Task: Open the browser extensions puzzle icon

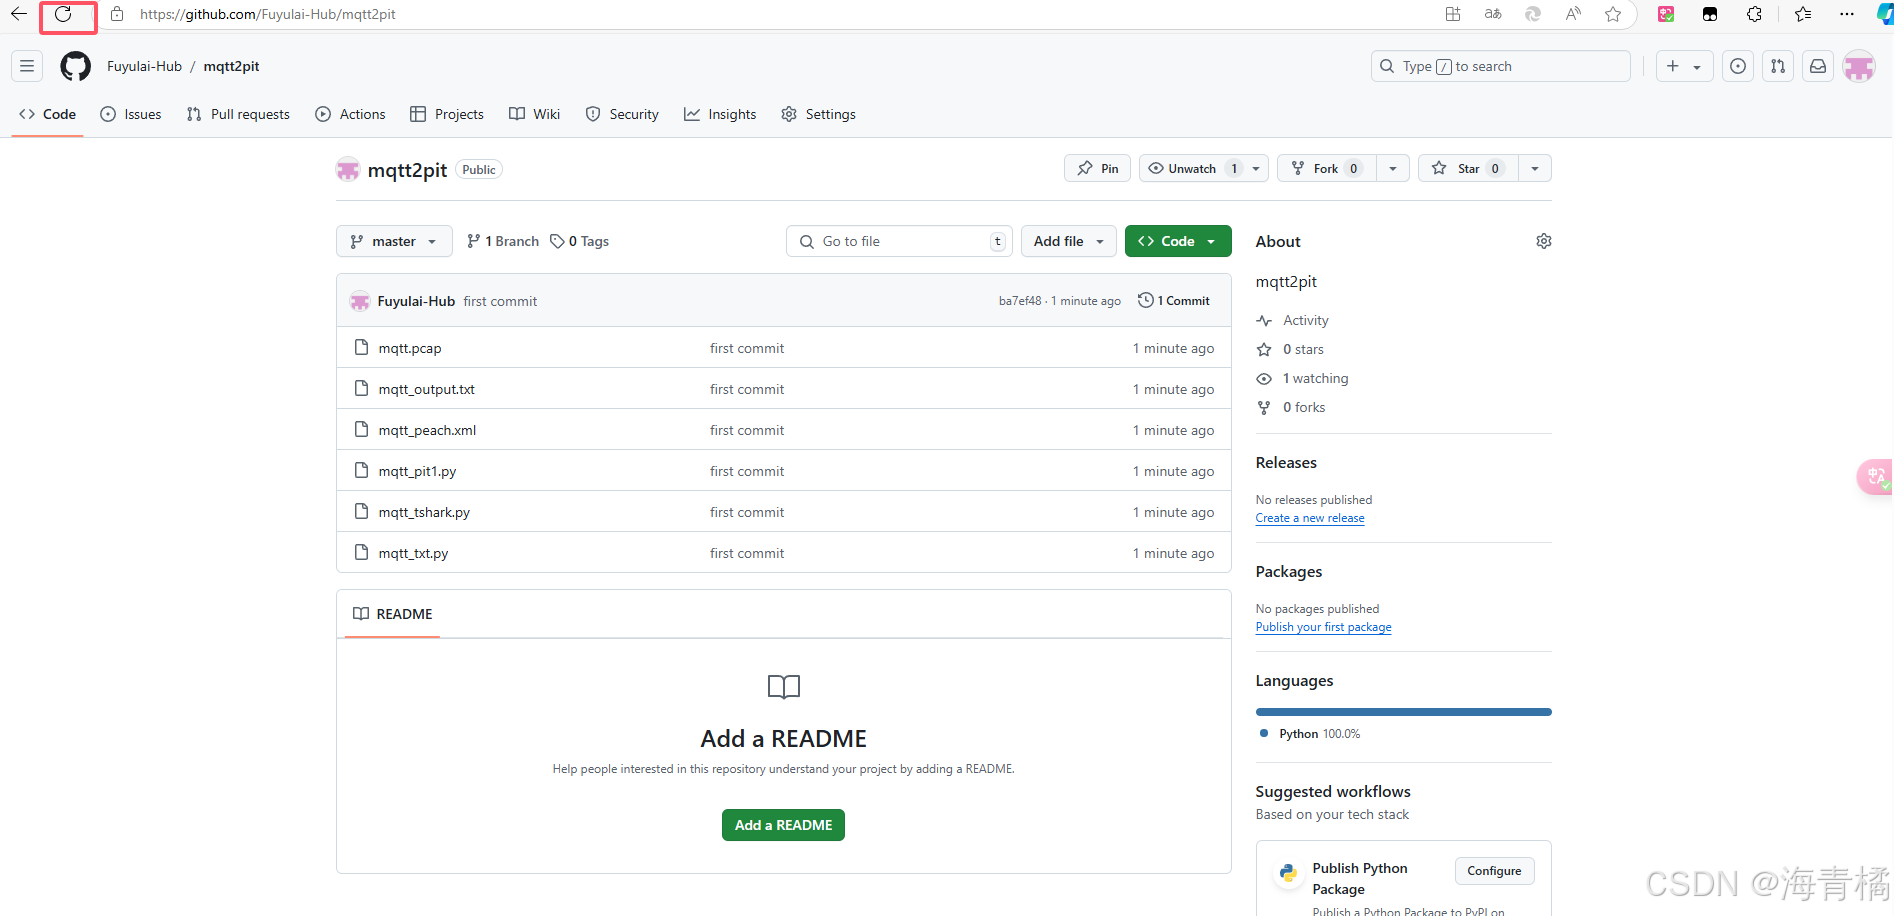Action: tap(1754, 14)
